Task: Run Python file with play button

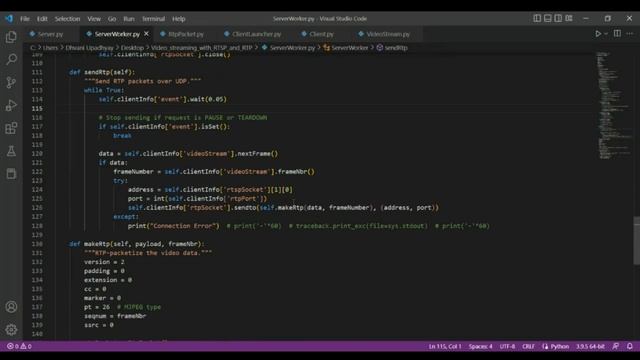Action: (598, 34)
